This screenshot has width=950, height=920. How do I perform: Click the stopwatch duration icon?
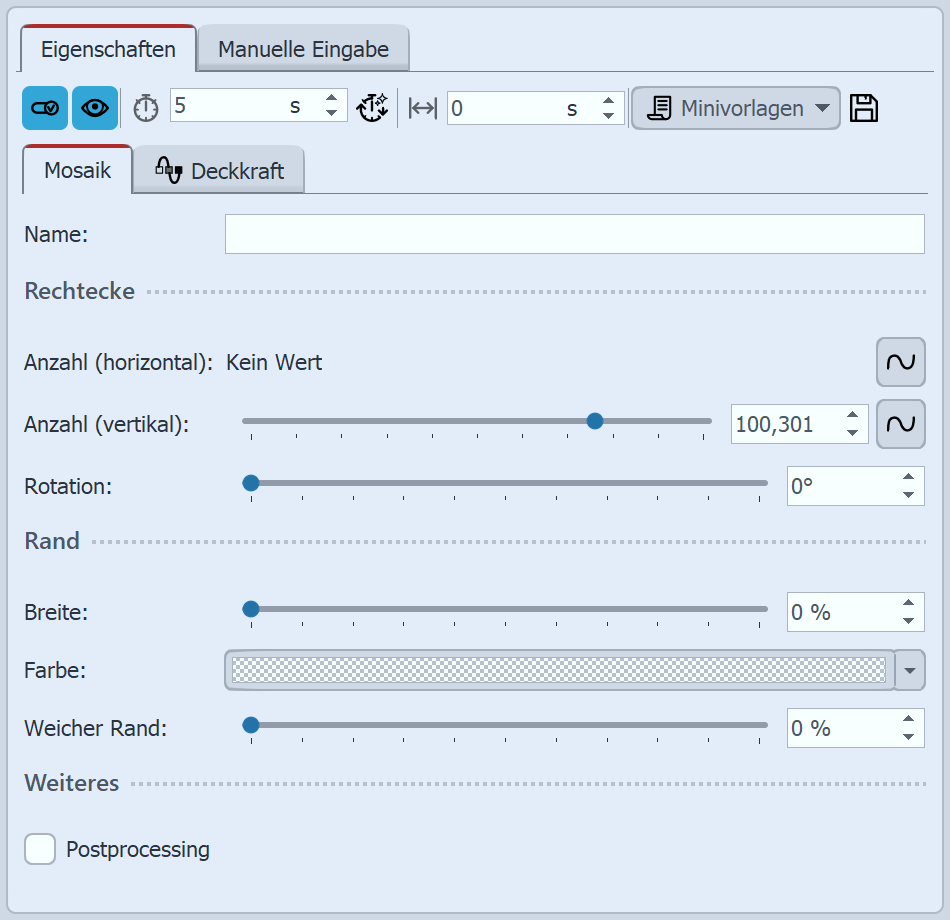pyautogui.click(x=146, y=108)
